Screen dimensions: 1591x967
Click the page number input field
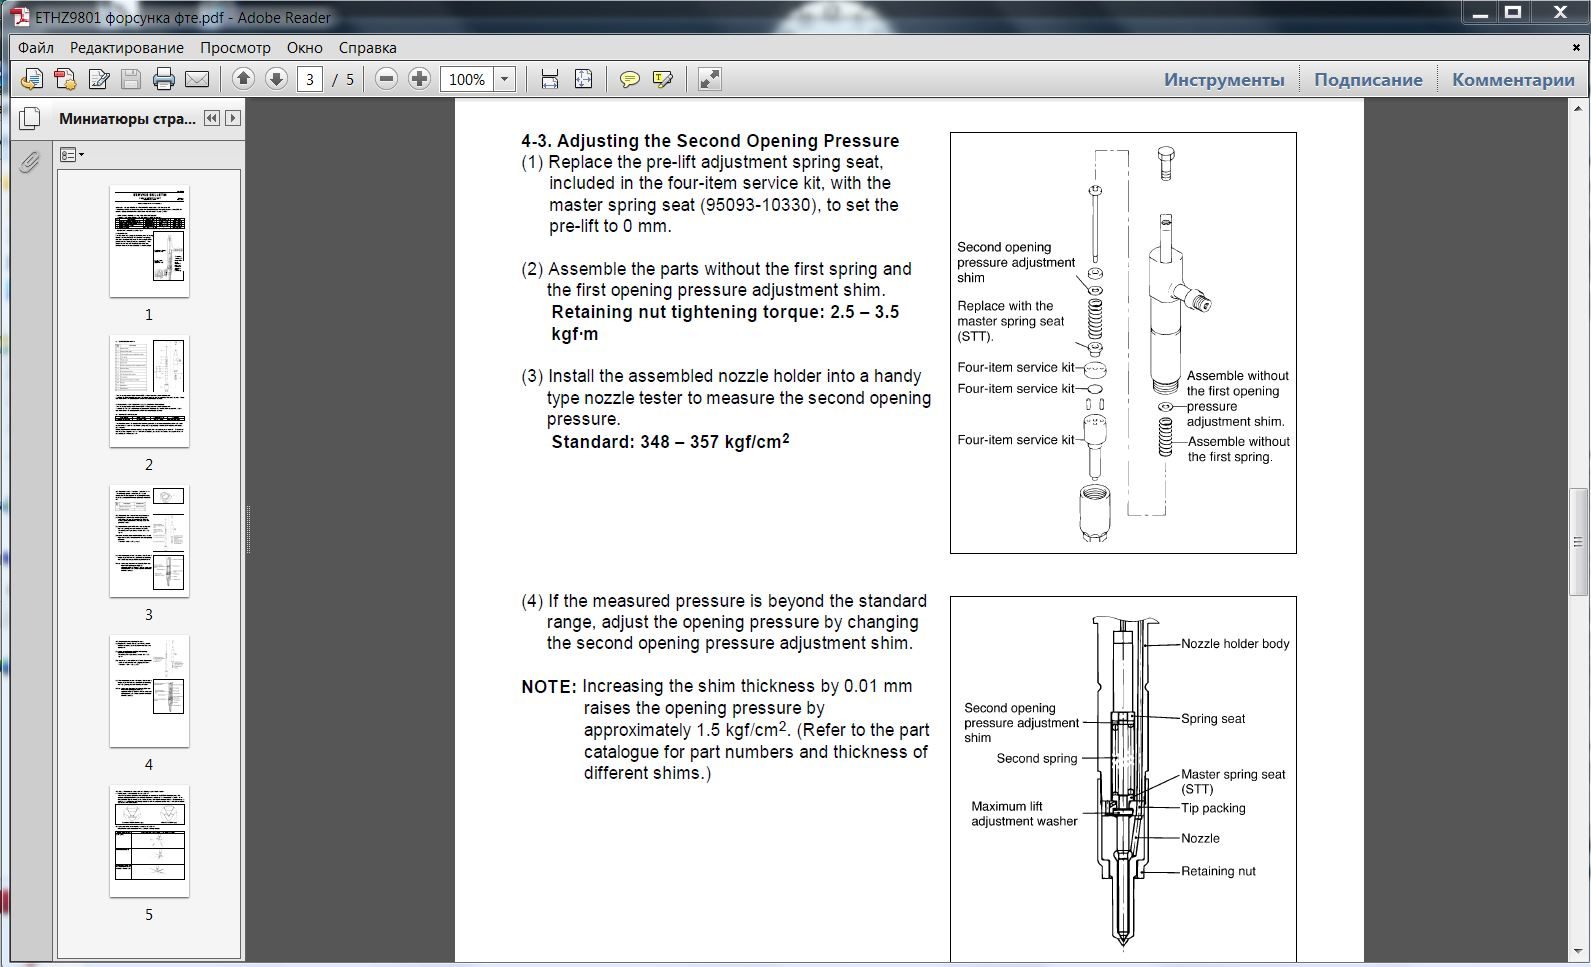coord(310,79)
